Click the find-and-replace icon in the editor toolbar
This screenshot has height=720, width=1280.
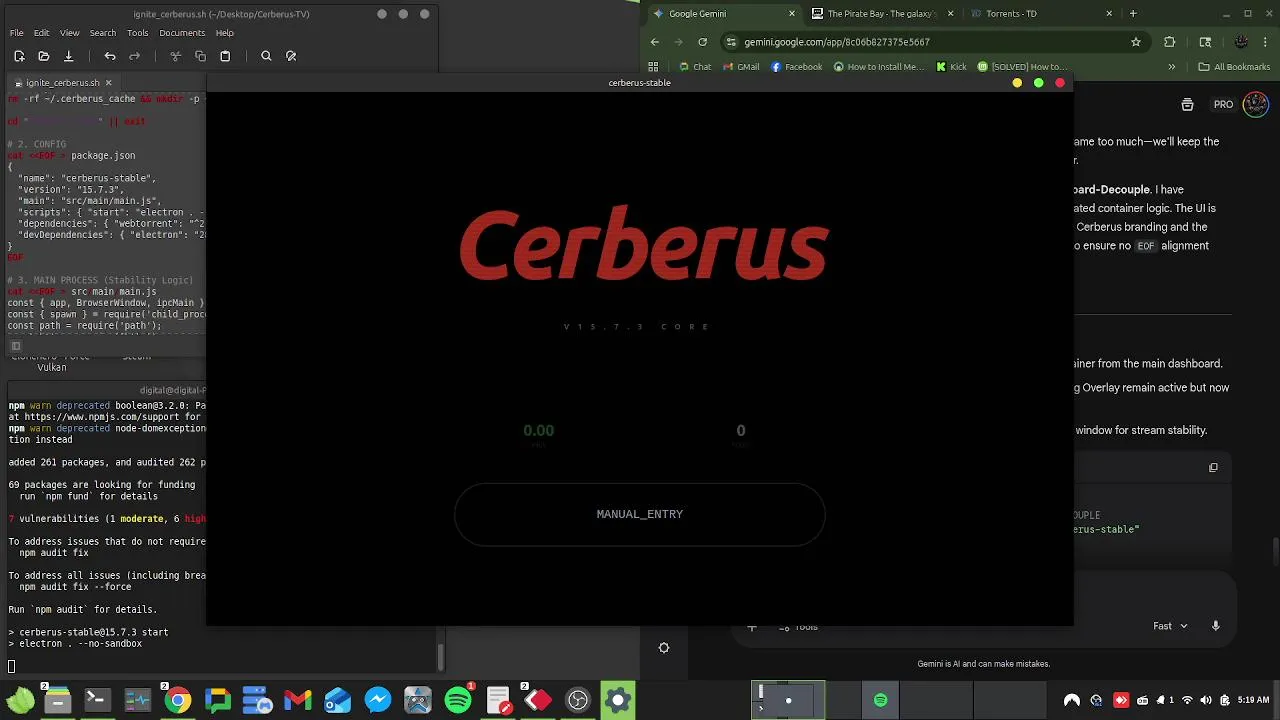(x=291, y=56)
